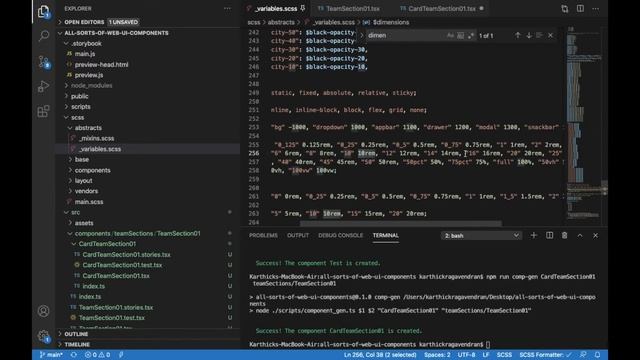This screenshot has height=360, width=640.
Task: Switch to the Debug Console tab
Action: 340,236
